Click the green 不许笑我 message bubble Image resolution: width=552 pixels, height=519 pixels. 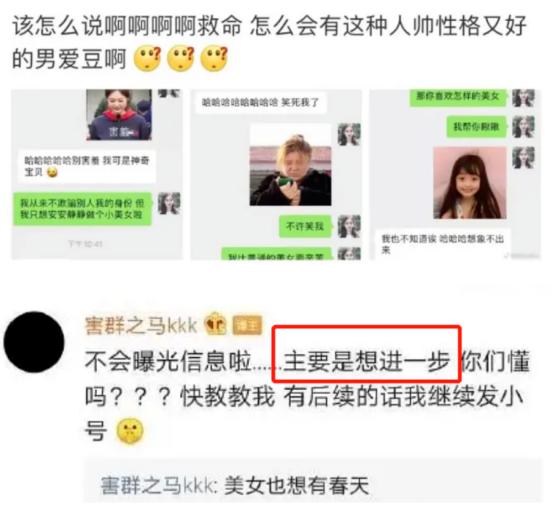pos(305,226)
